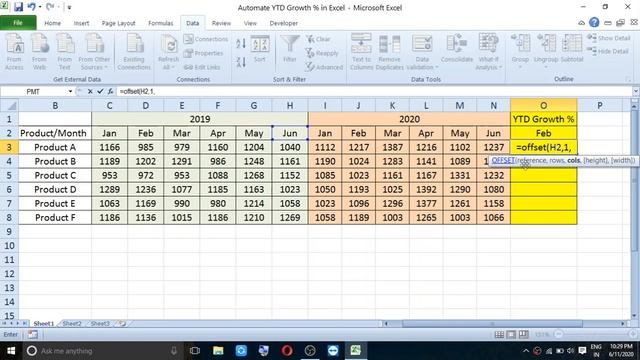Click the Save icon in quick access toolbar
The width and height of the screenshot is (640, 360).
(x=18, y=7)
